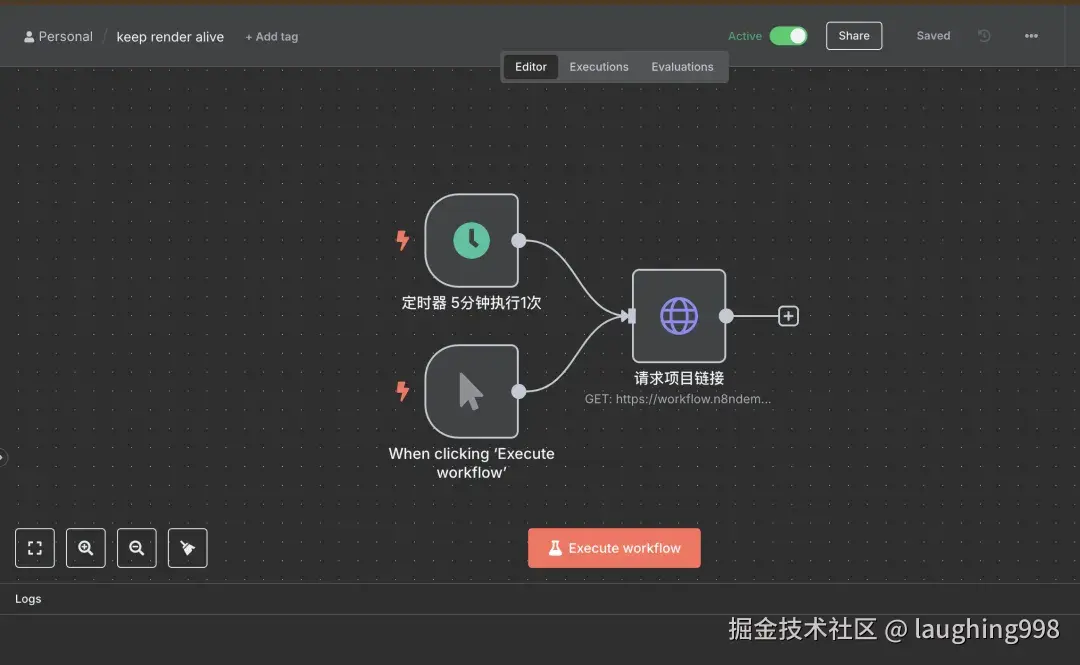
Task: Open the workflow version history icon
Action: [x=984, y=35]
